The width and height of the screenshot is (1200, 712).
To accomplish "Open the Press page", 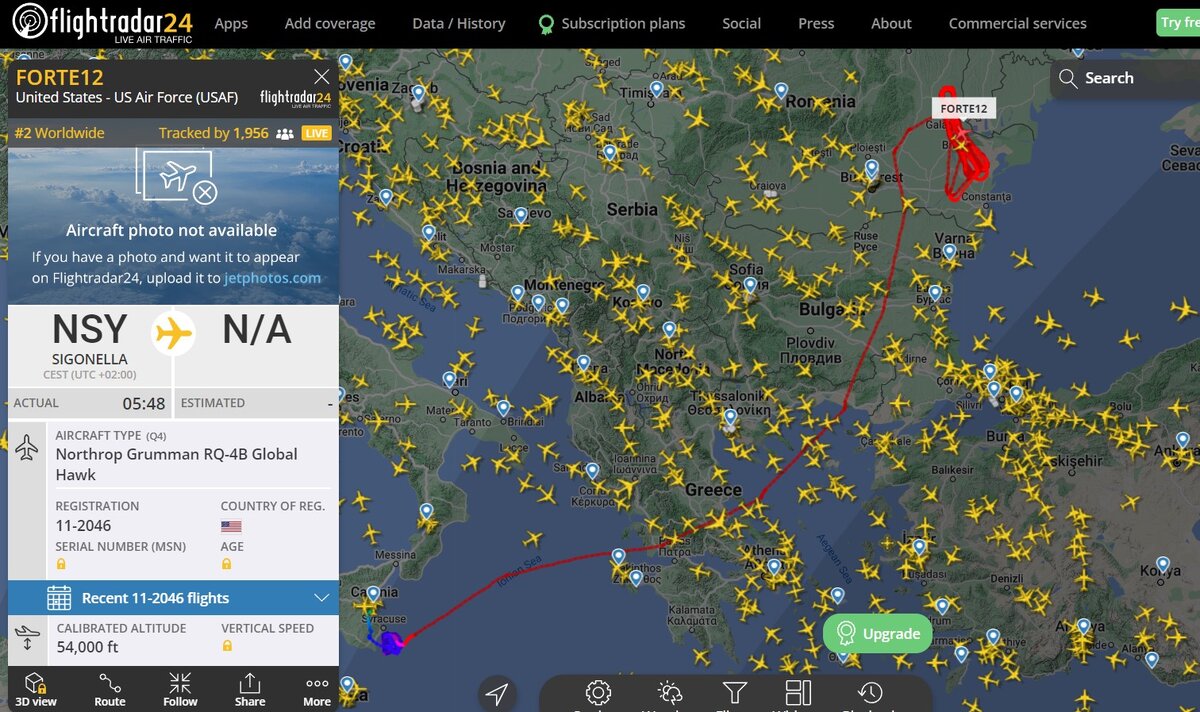I will [816, 23].
